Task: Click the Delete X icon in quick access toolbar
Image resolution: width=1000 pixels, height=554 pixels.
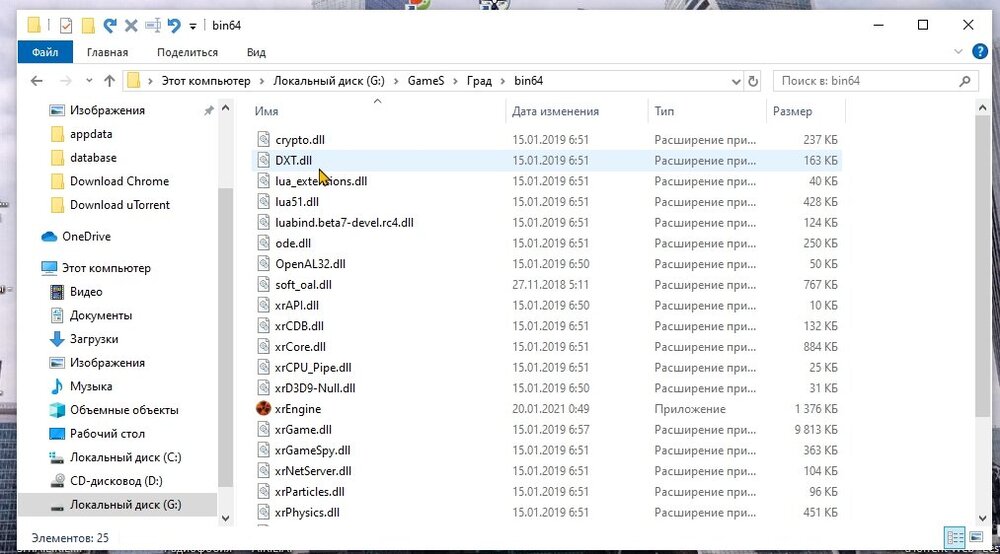Action: 131,26
